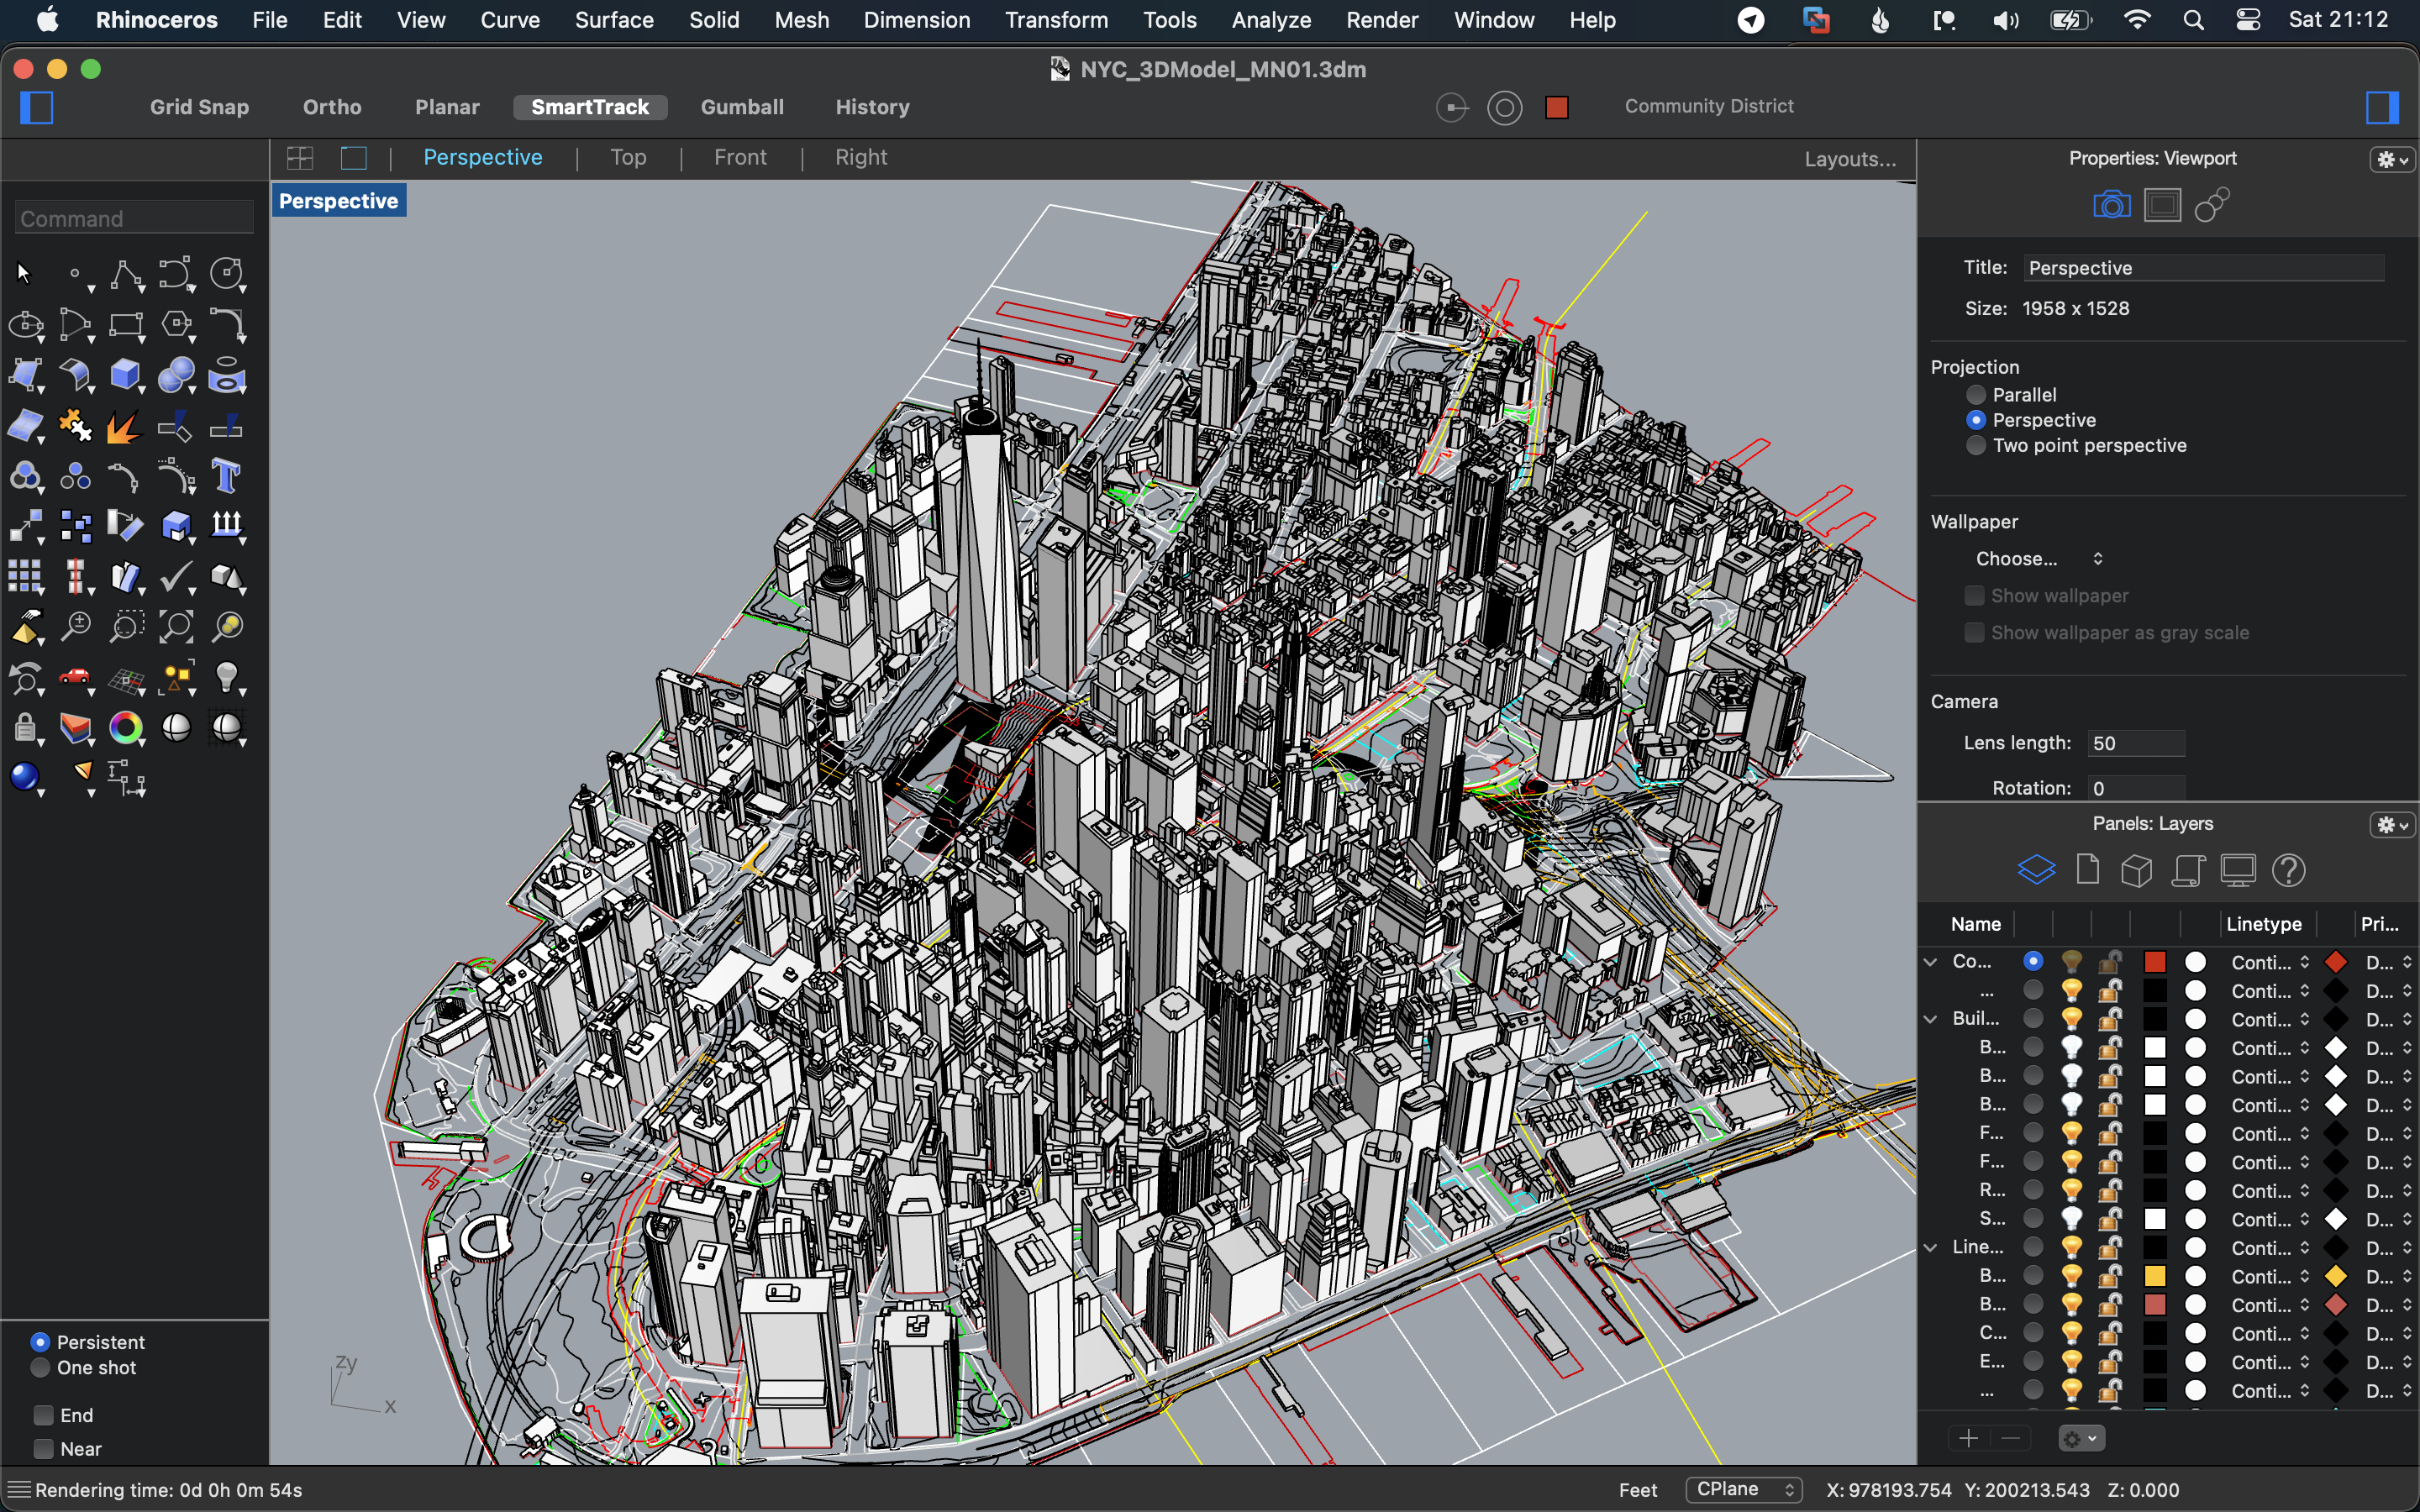Click the four-viewport layout icon
The width and height of the screenshot is (2420, 1512).
[300, 158]
